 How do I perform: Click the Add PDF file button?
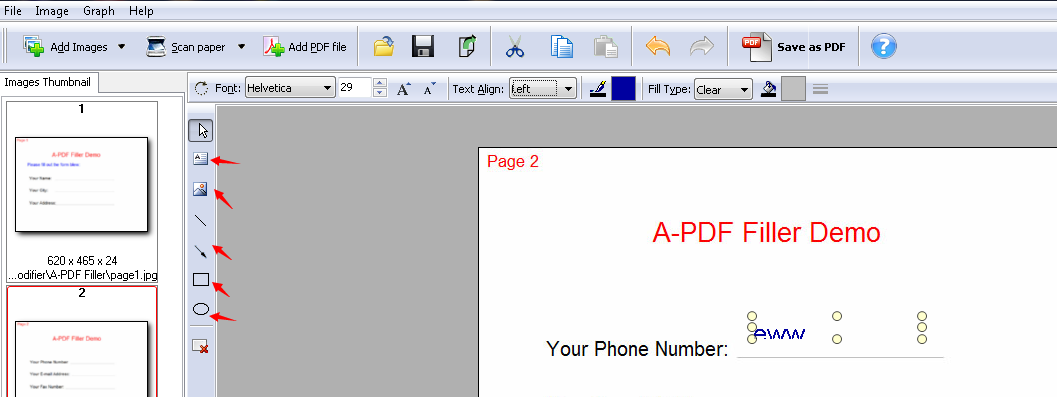pos(305,47)
